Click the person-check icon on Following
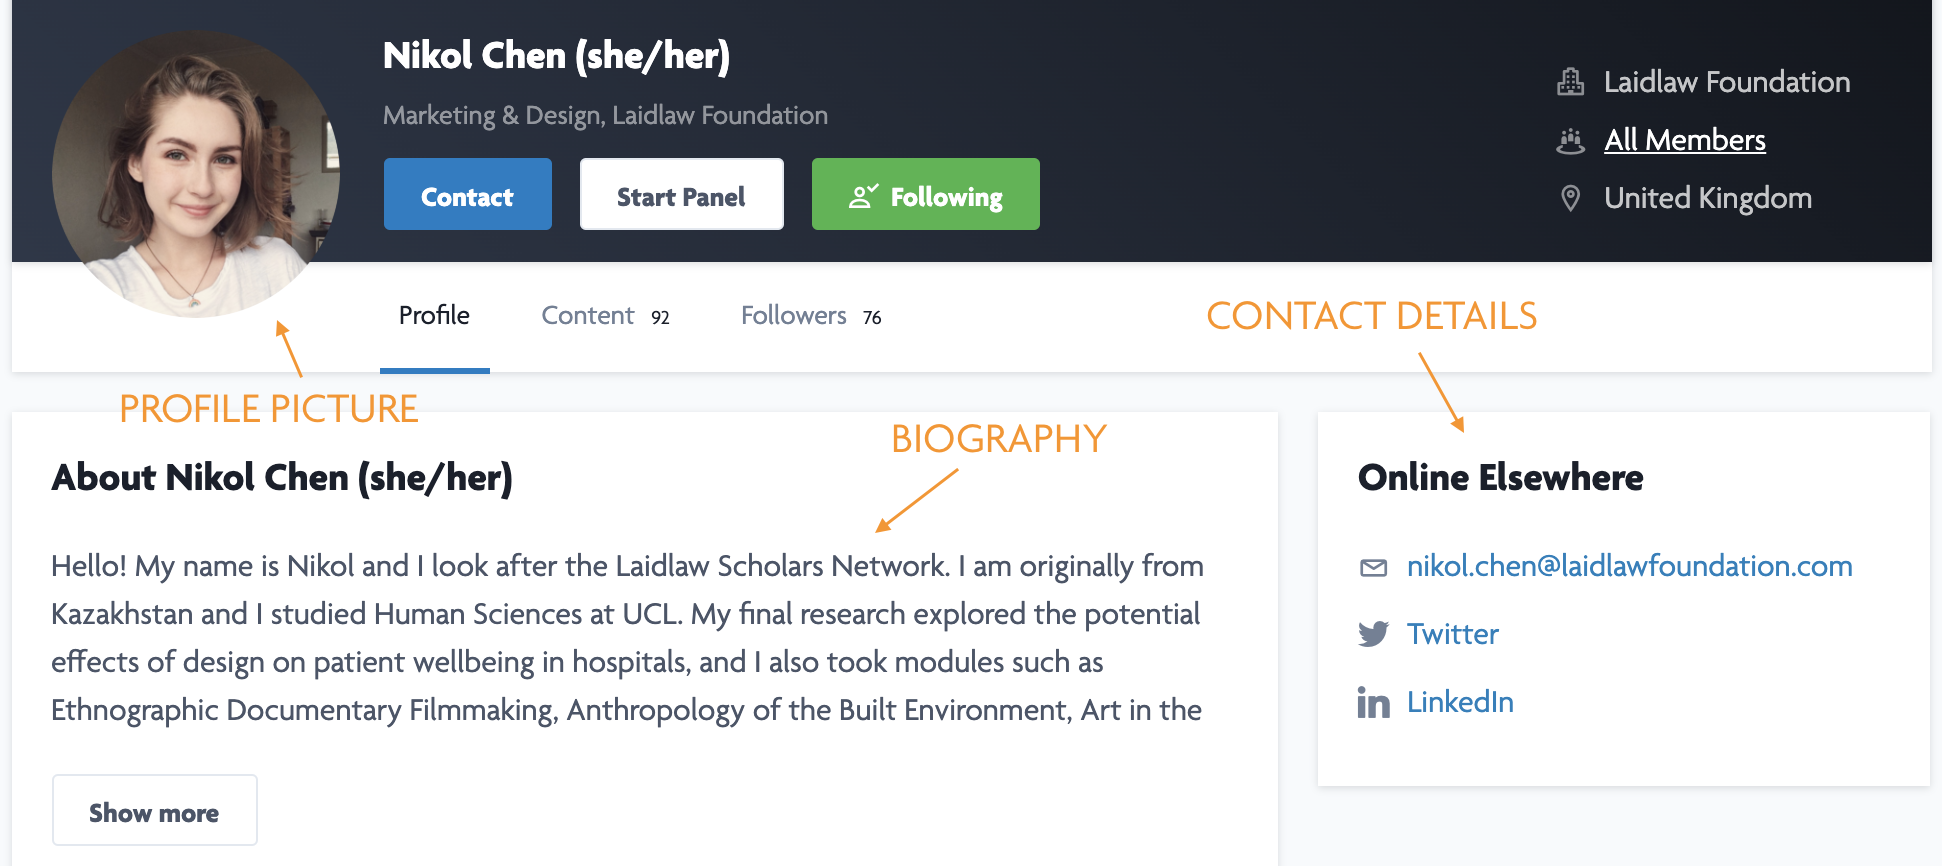This screenshot has width=1942, height=866. click(x=863, y=196)
